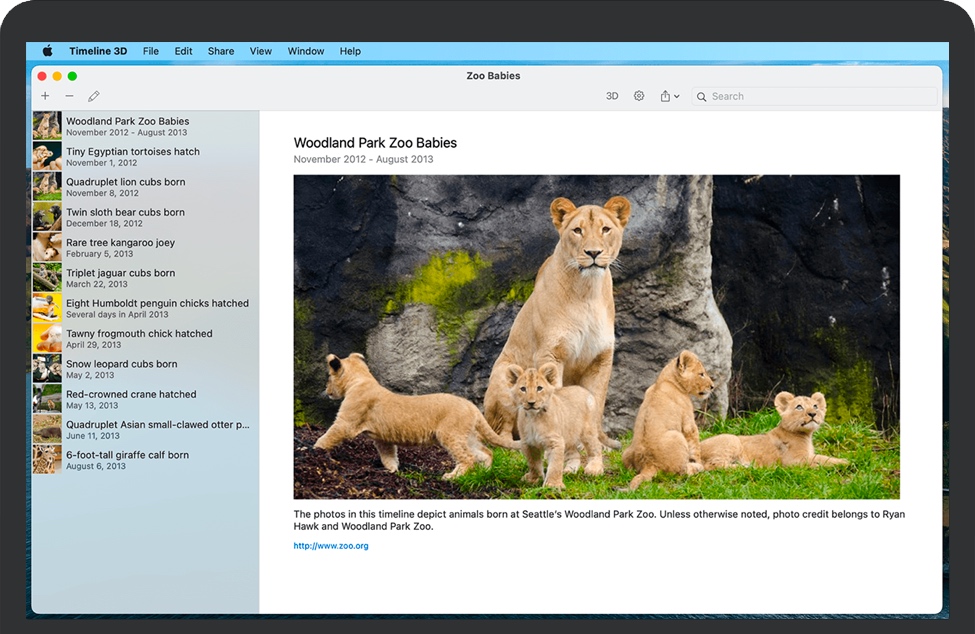Open the Share menu in the menu bar
The height and width of the screenshot is (634, 975).
click(220, 51)
